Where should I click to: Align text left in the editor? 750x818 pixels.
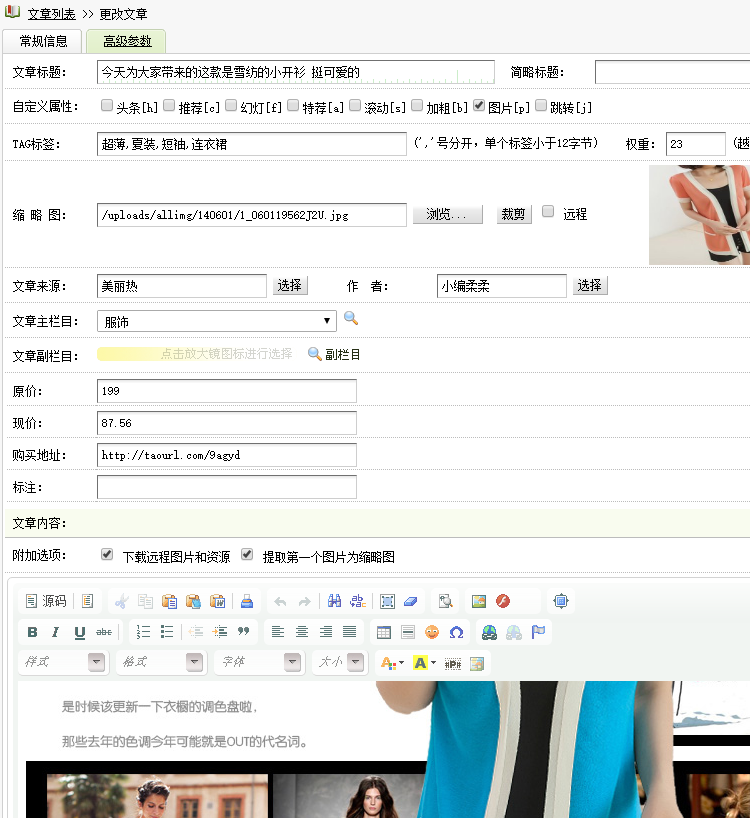[278, 632]
